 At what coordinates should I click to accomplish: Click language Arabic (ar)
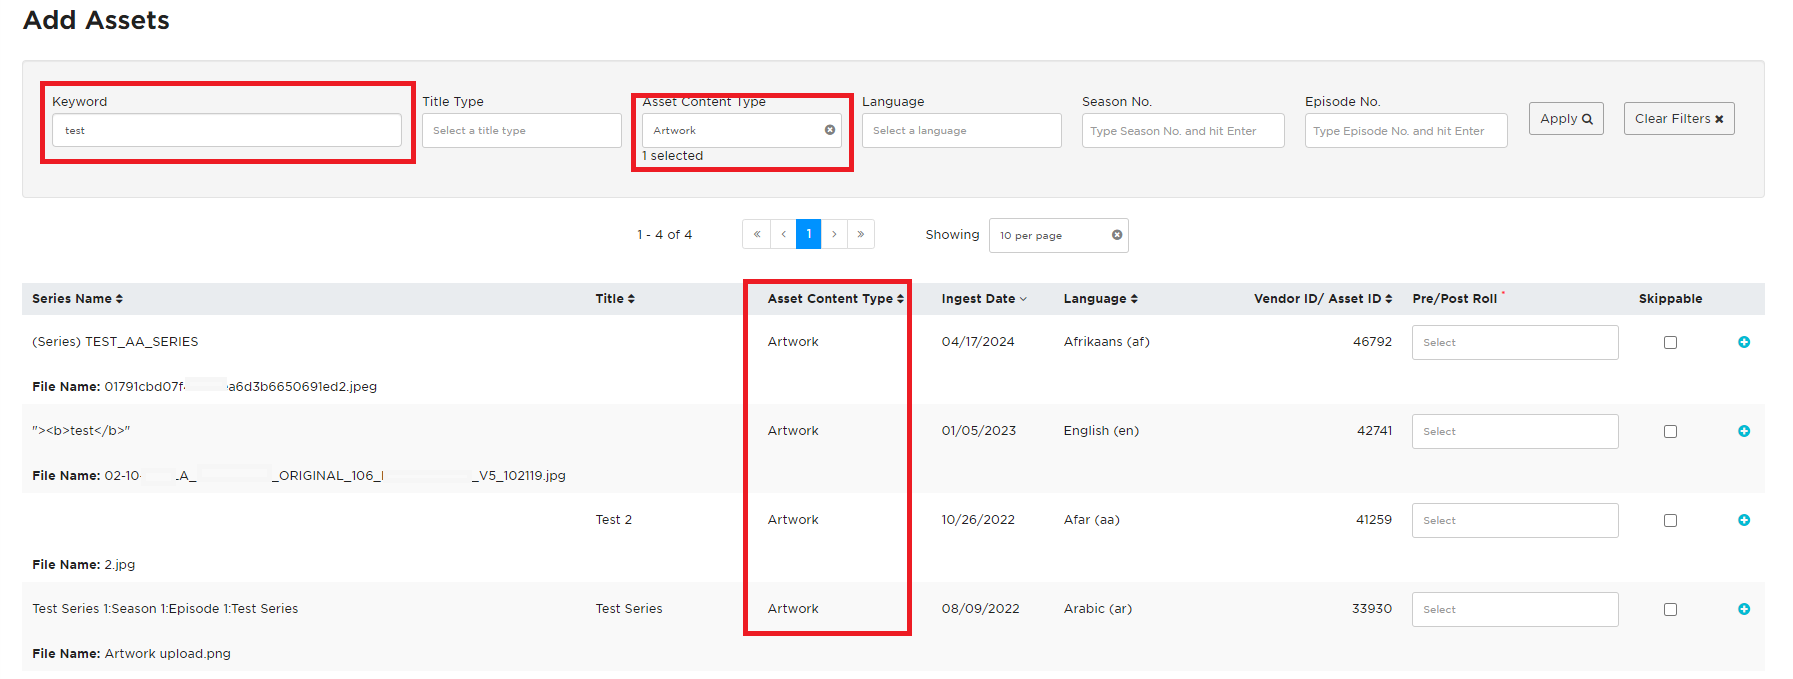1098,609
